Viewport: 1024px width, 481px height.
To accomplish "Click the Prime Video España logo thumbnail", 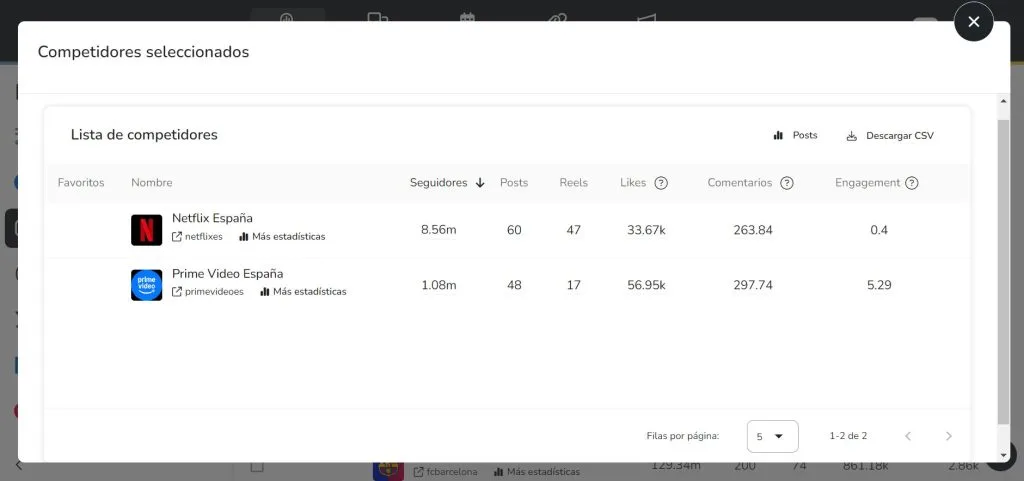I will pos(146,285).
